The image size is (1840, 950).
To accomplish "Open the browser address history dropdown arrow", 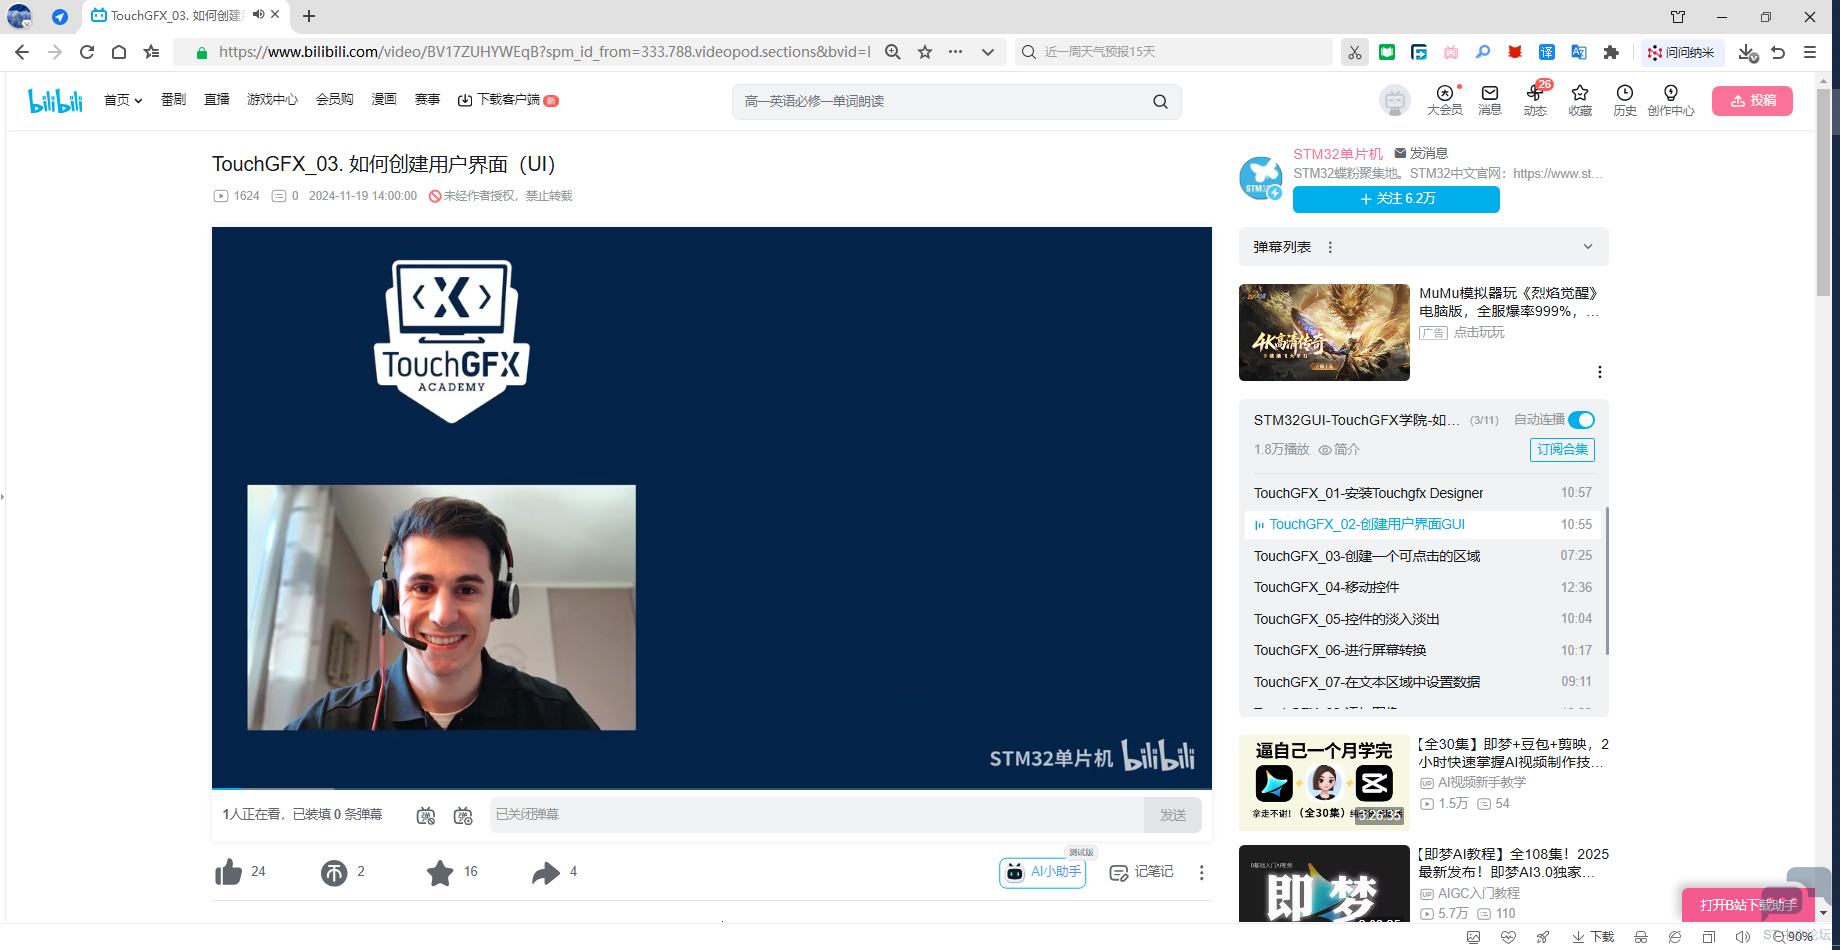I will click(x=988, y=52).
